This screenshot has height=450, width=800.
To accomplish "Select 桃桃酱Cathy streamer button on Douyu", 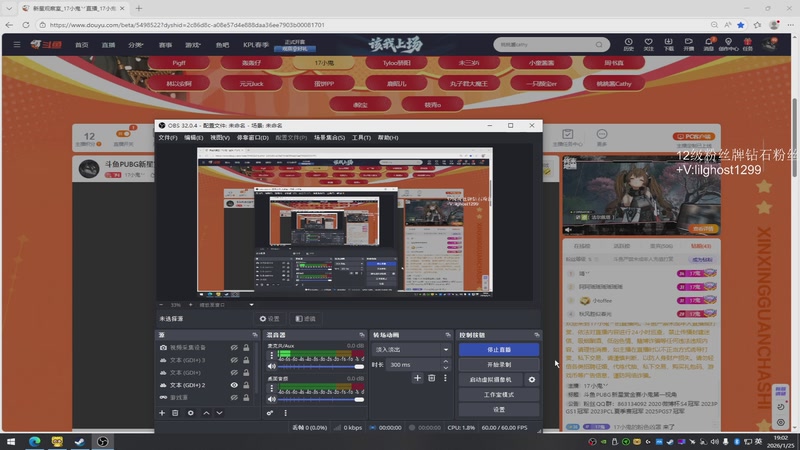I will 614,84.
